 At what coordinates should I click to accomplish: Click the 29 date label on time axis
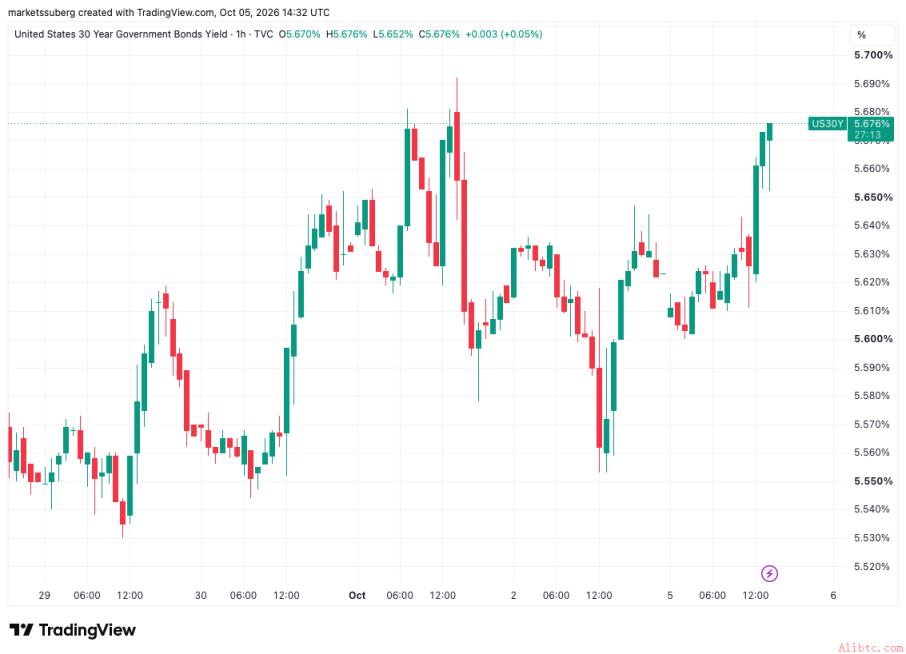(x=44, y=595)
